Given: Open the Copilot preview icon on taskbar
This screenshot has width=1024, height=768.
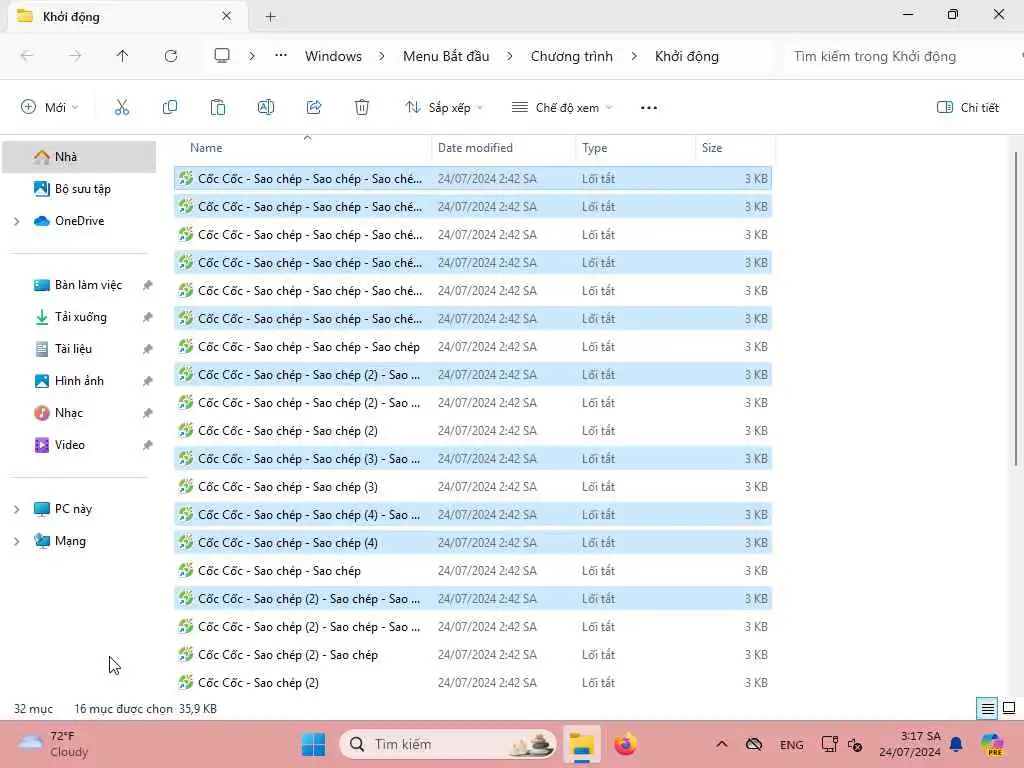Looking at the screenshot, I should (x=993, y=744).
